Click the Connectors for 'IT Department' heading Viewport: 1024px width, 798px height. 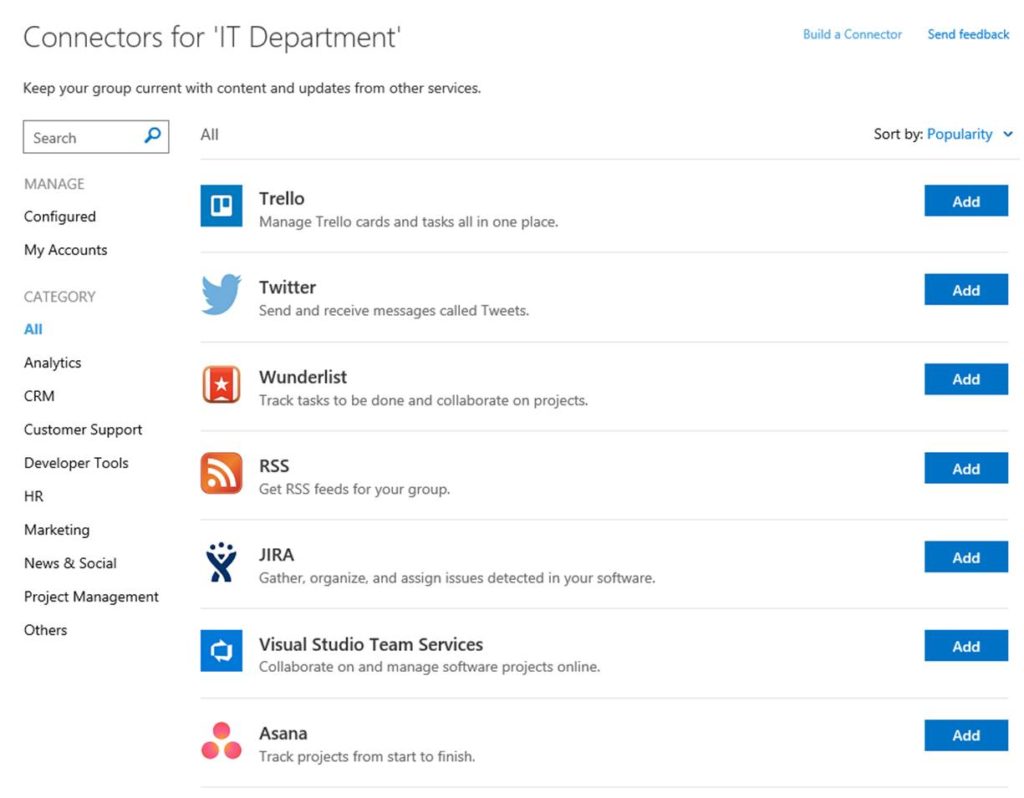pyautogui.click(x=212, y=37)
